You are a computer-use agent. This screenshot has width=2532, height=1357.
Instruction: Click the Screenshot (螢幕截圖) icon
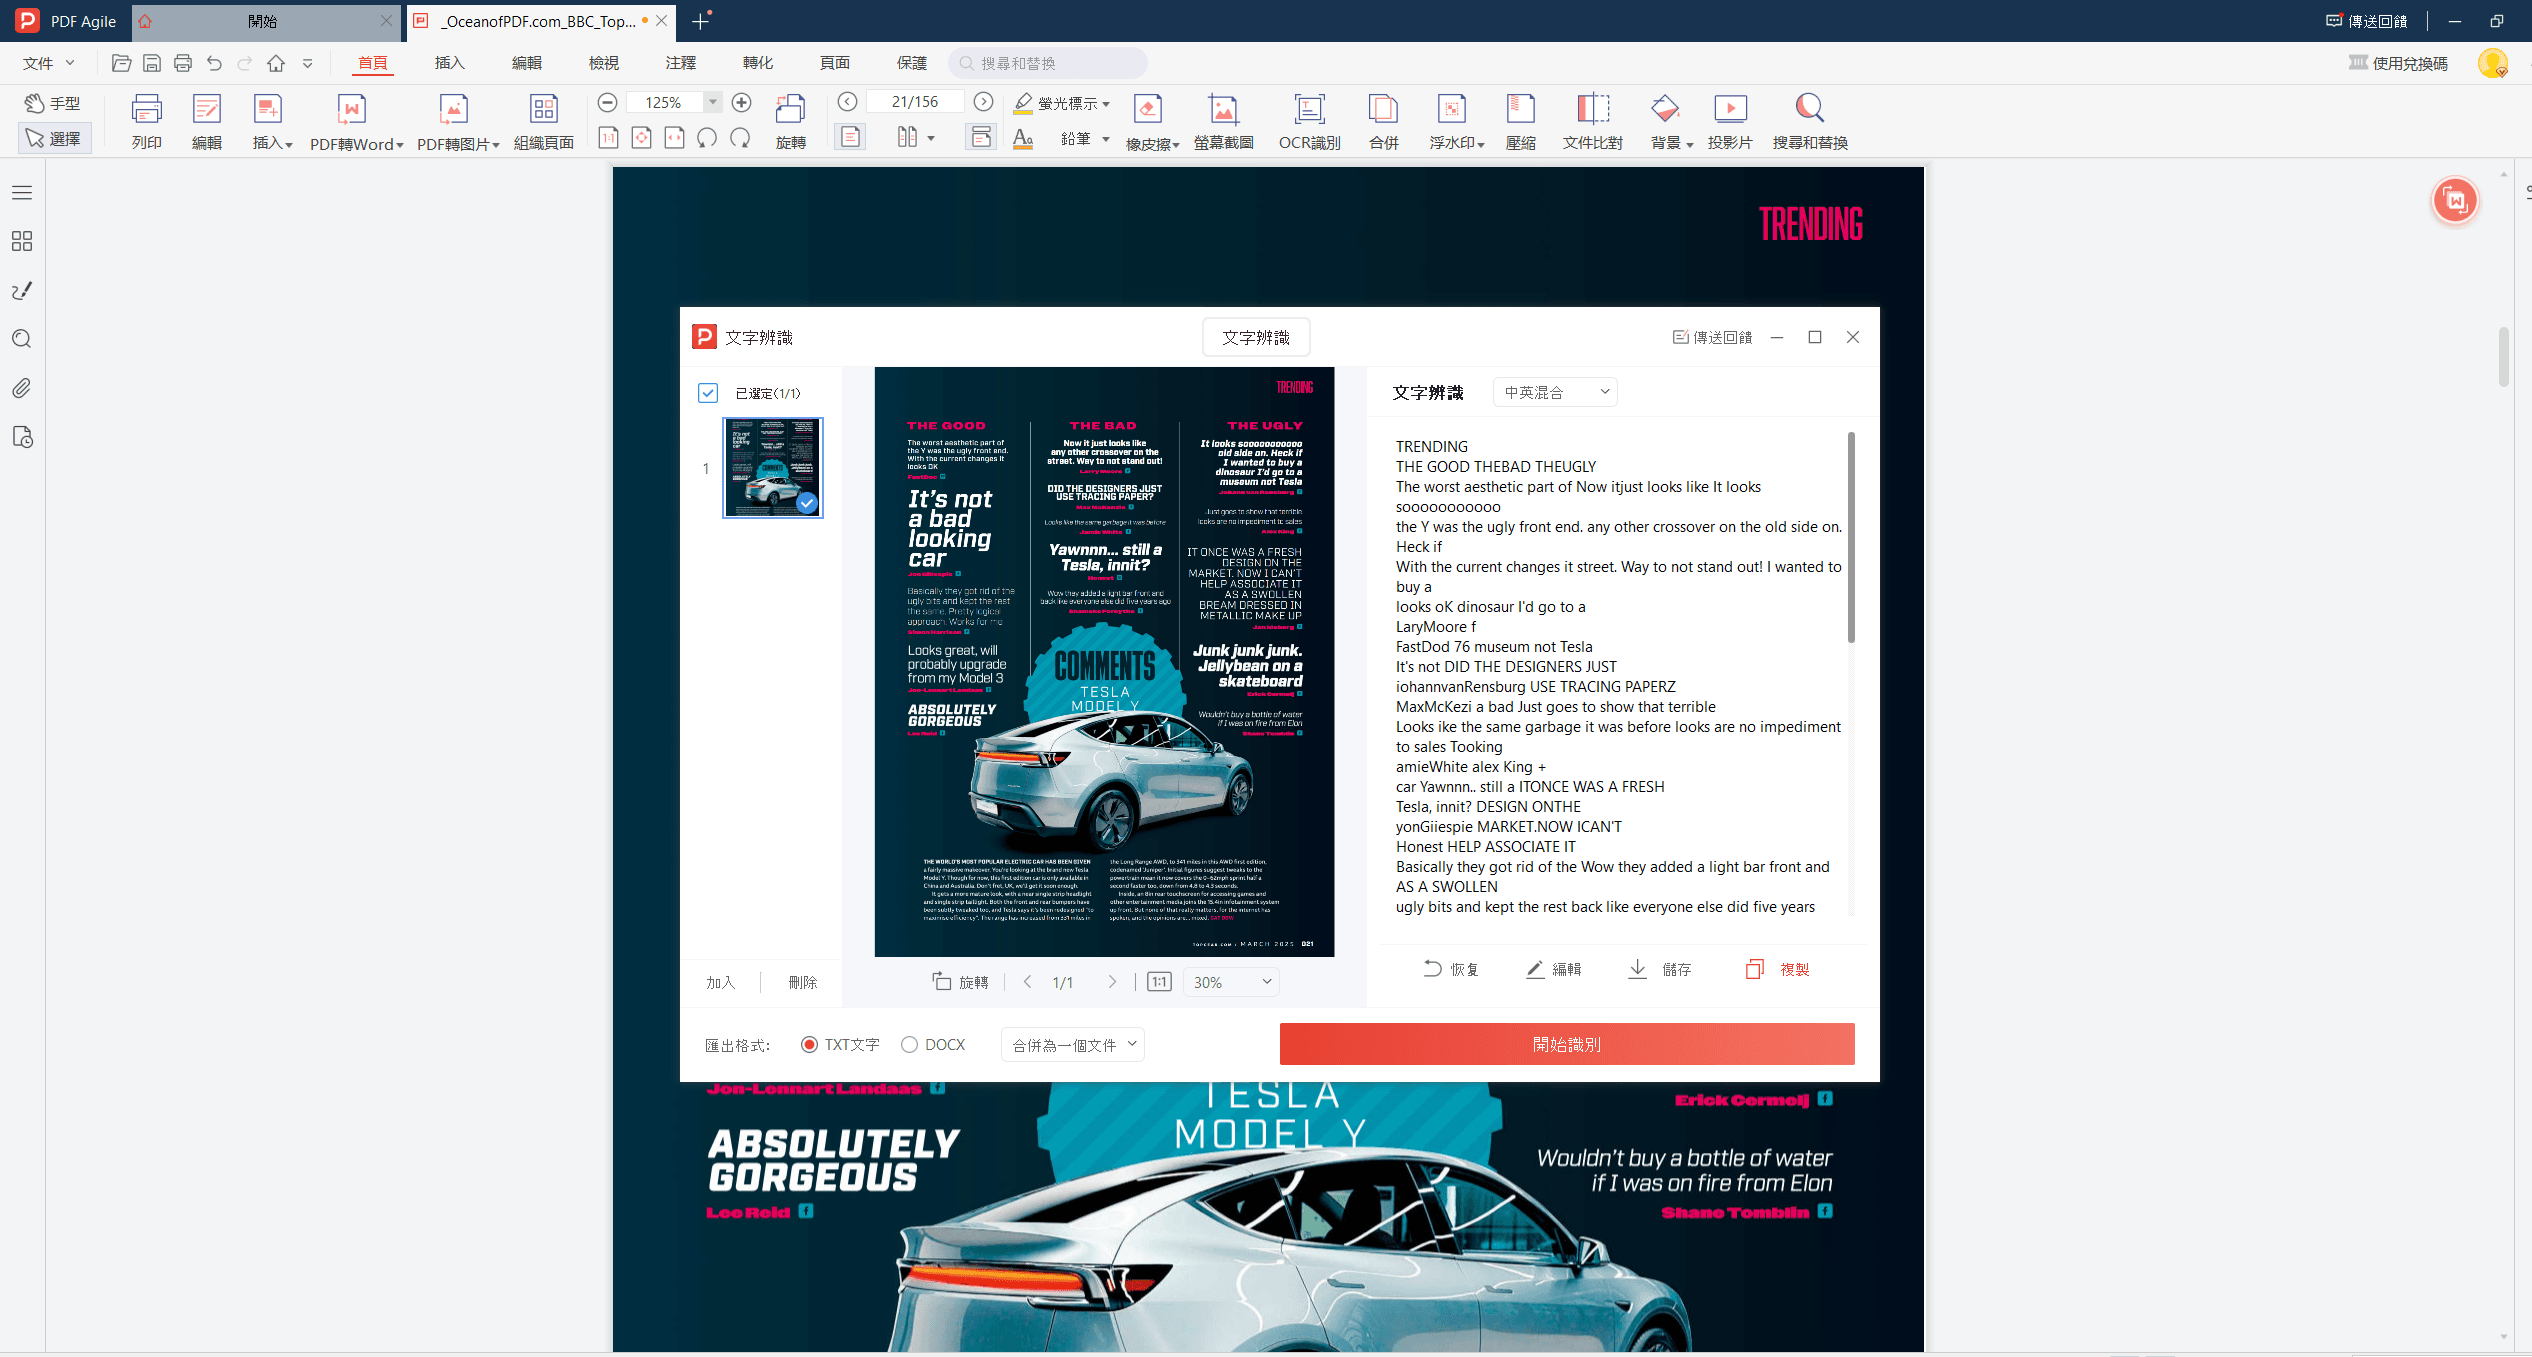point(1223,121)
